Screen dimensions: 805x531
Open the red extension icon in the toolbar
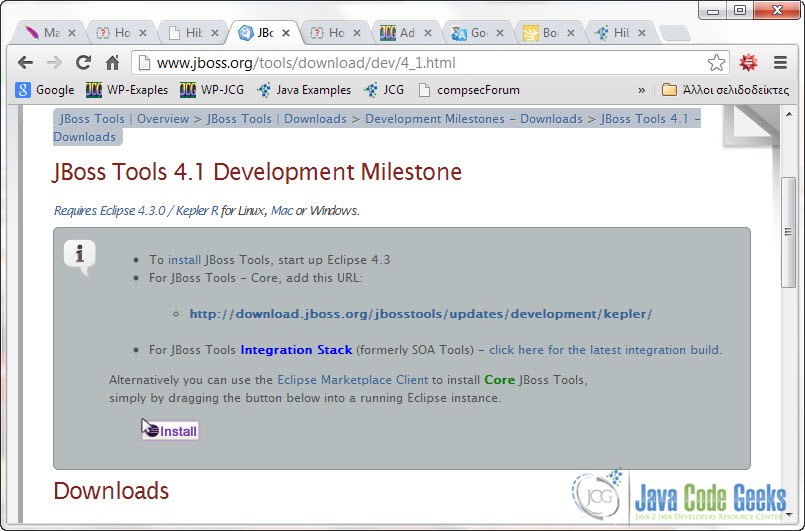click(x=748, y=63)
